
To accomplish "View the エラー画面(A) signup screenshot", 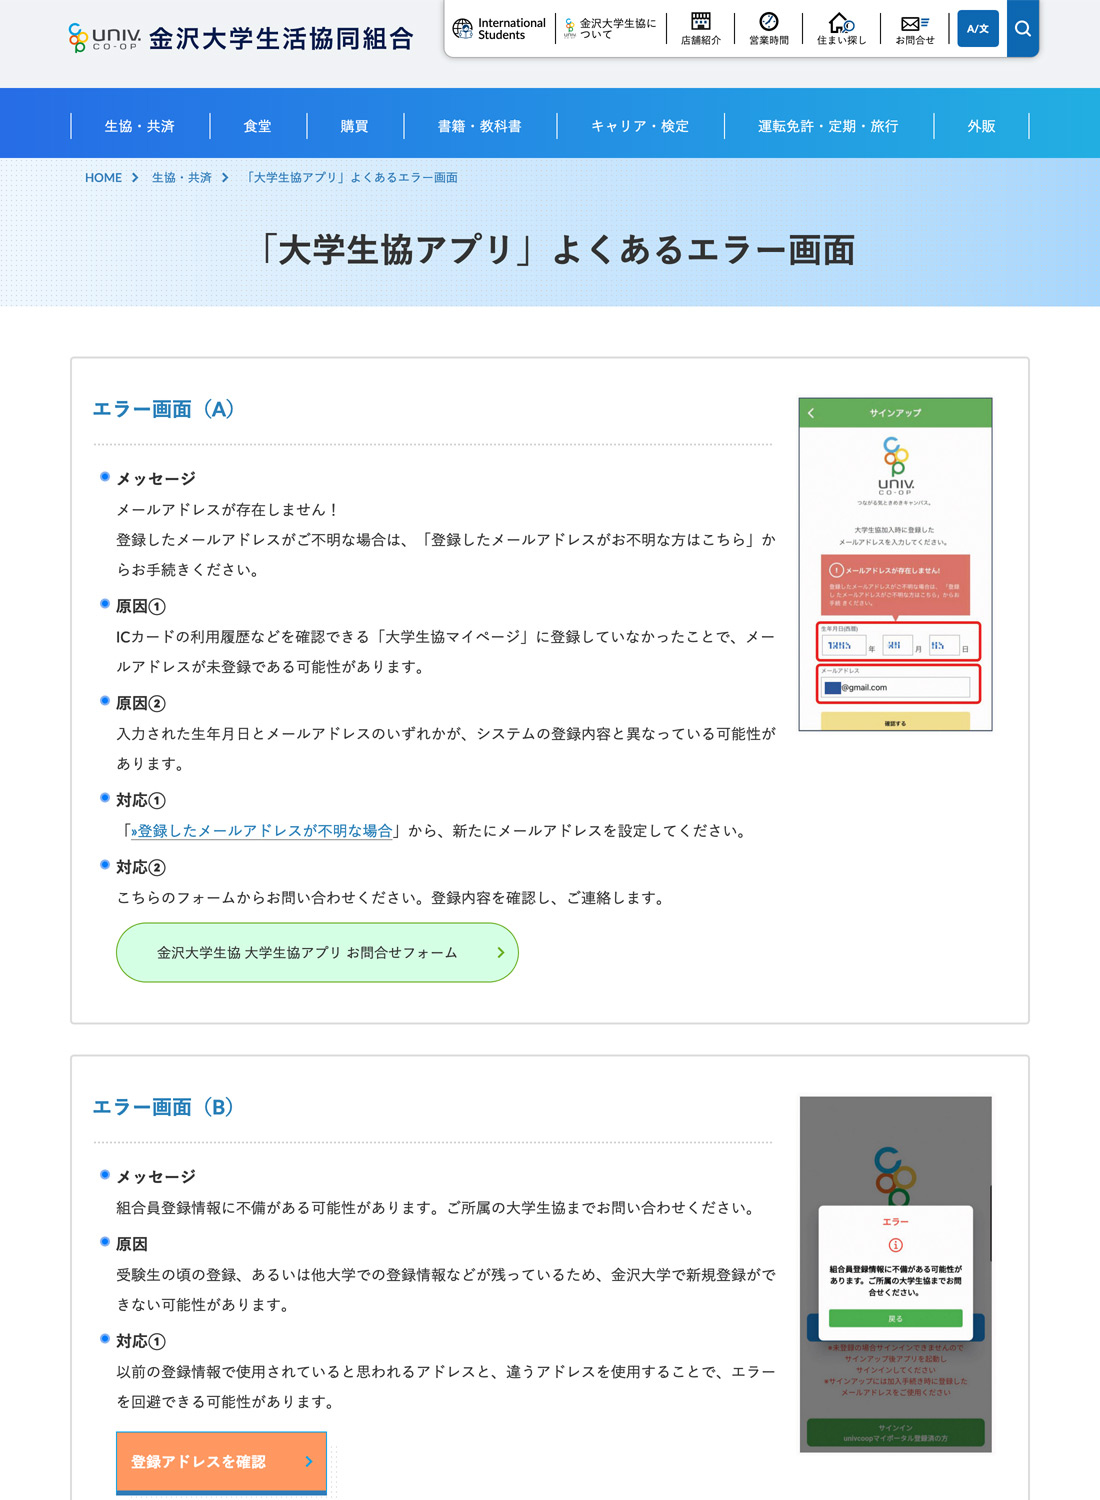I will tap(895, 564).
